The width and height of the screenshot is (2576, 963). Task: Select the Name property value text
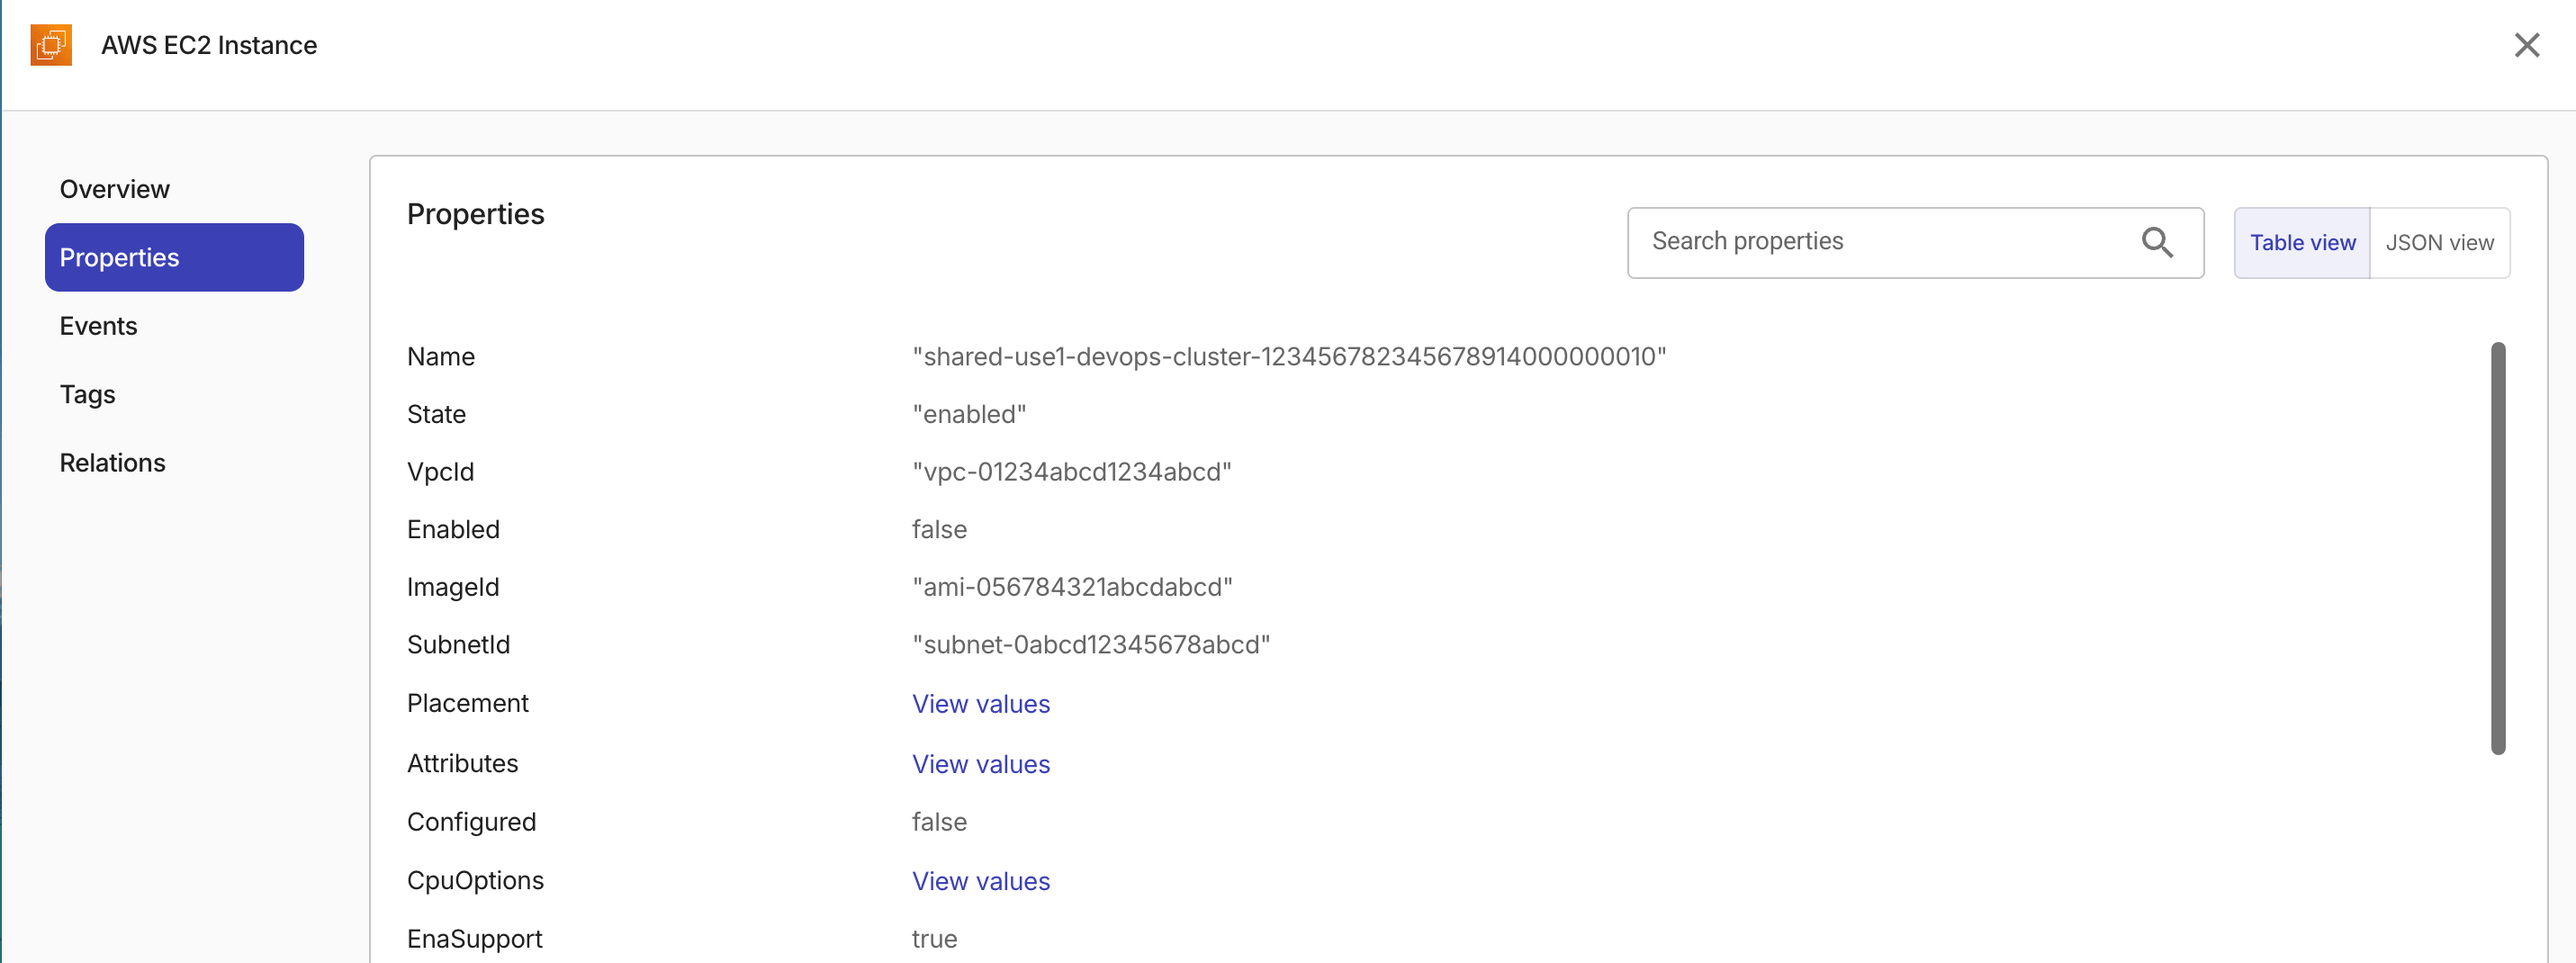(1288, 356)
